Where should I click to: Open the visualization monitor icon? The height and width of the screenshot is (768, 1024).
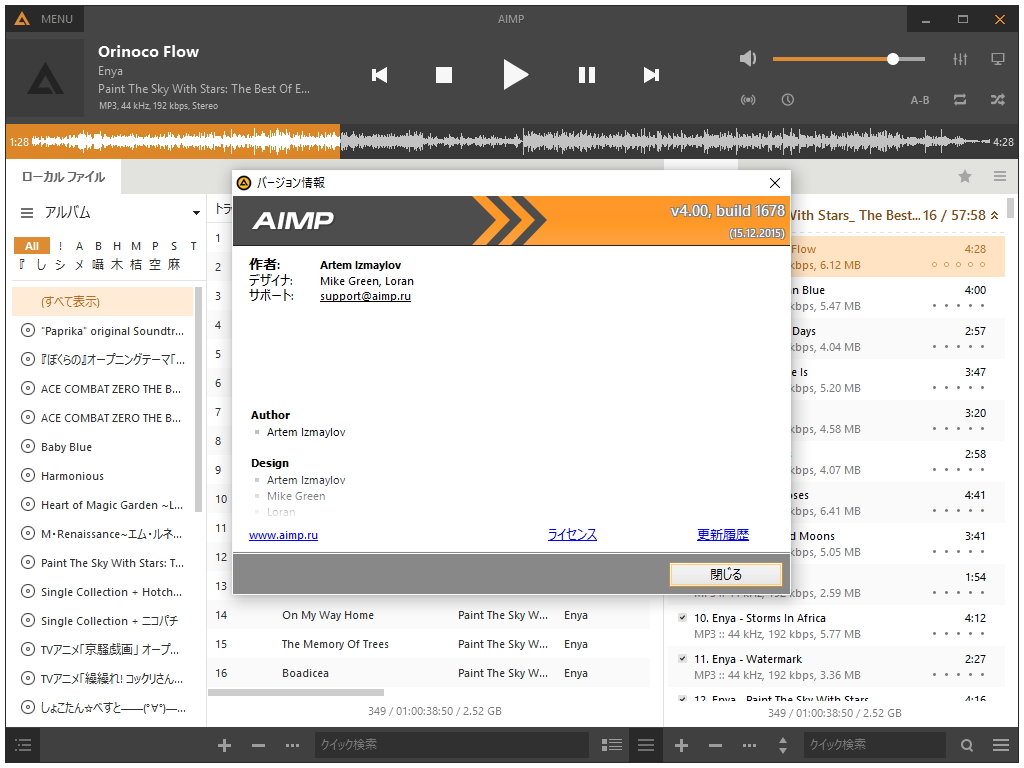pyautogui.click(x=998, y=59)
